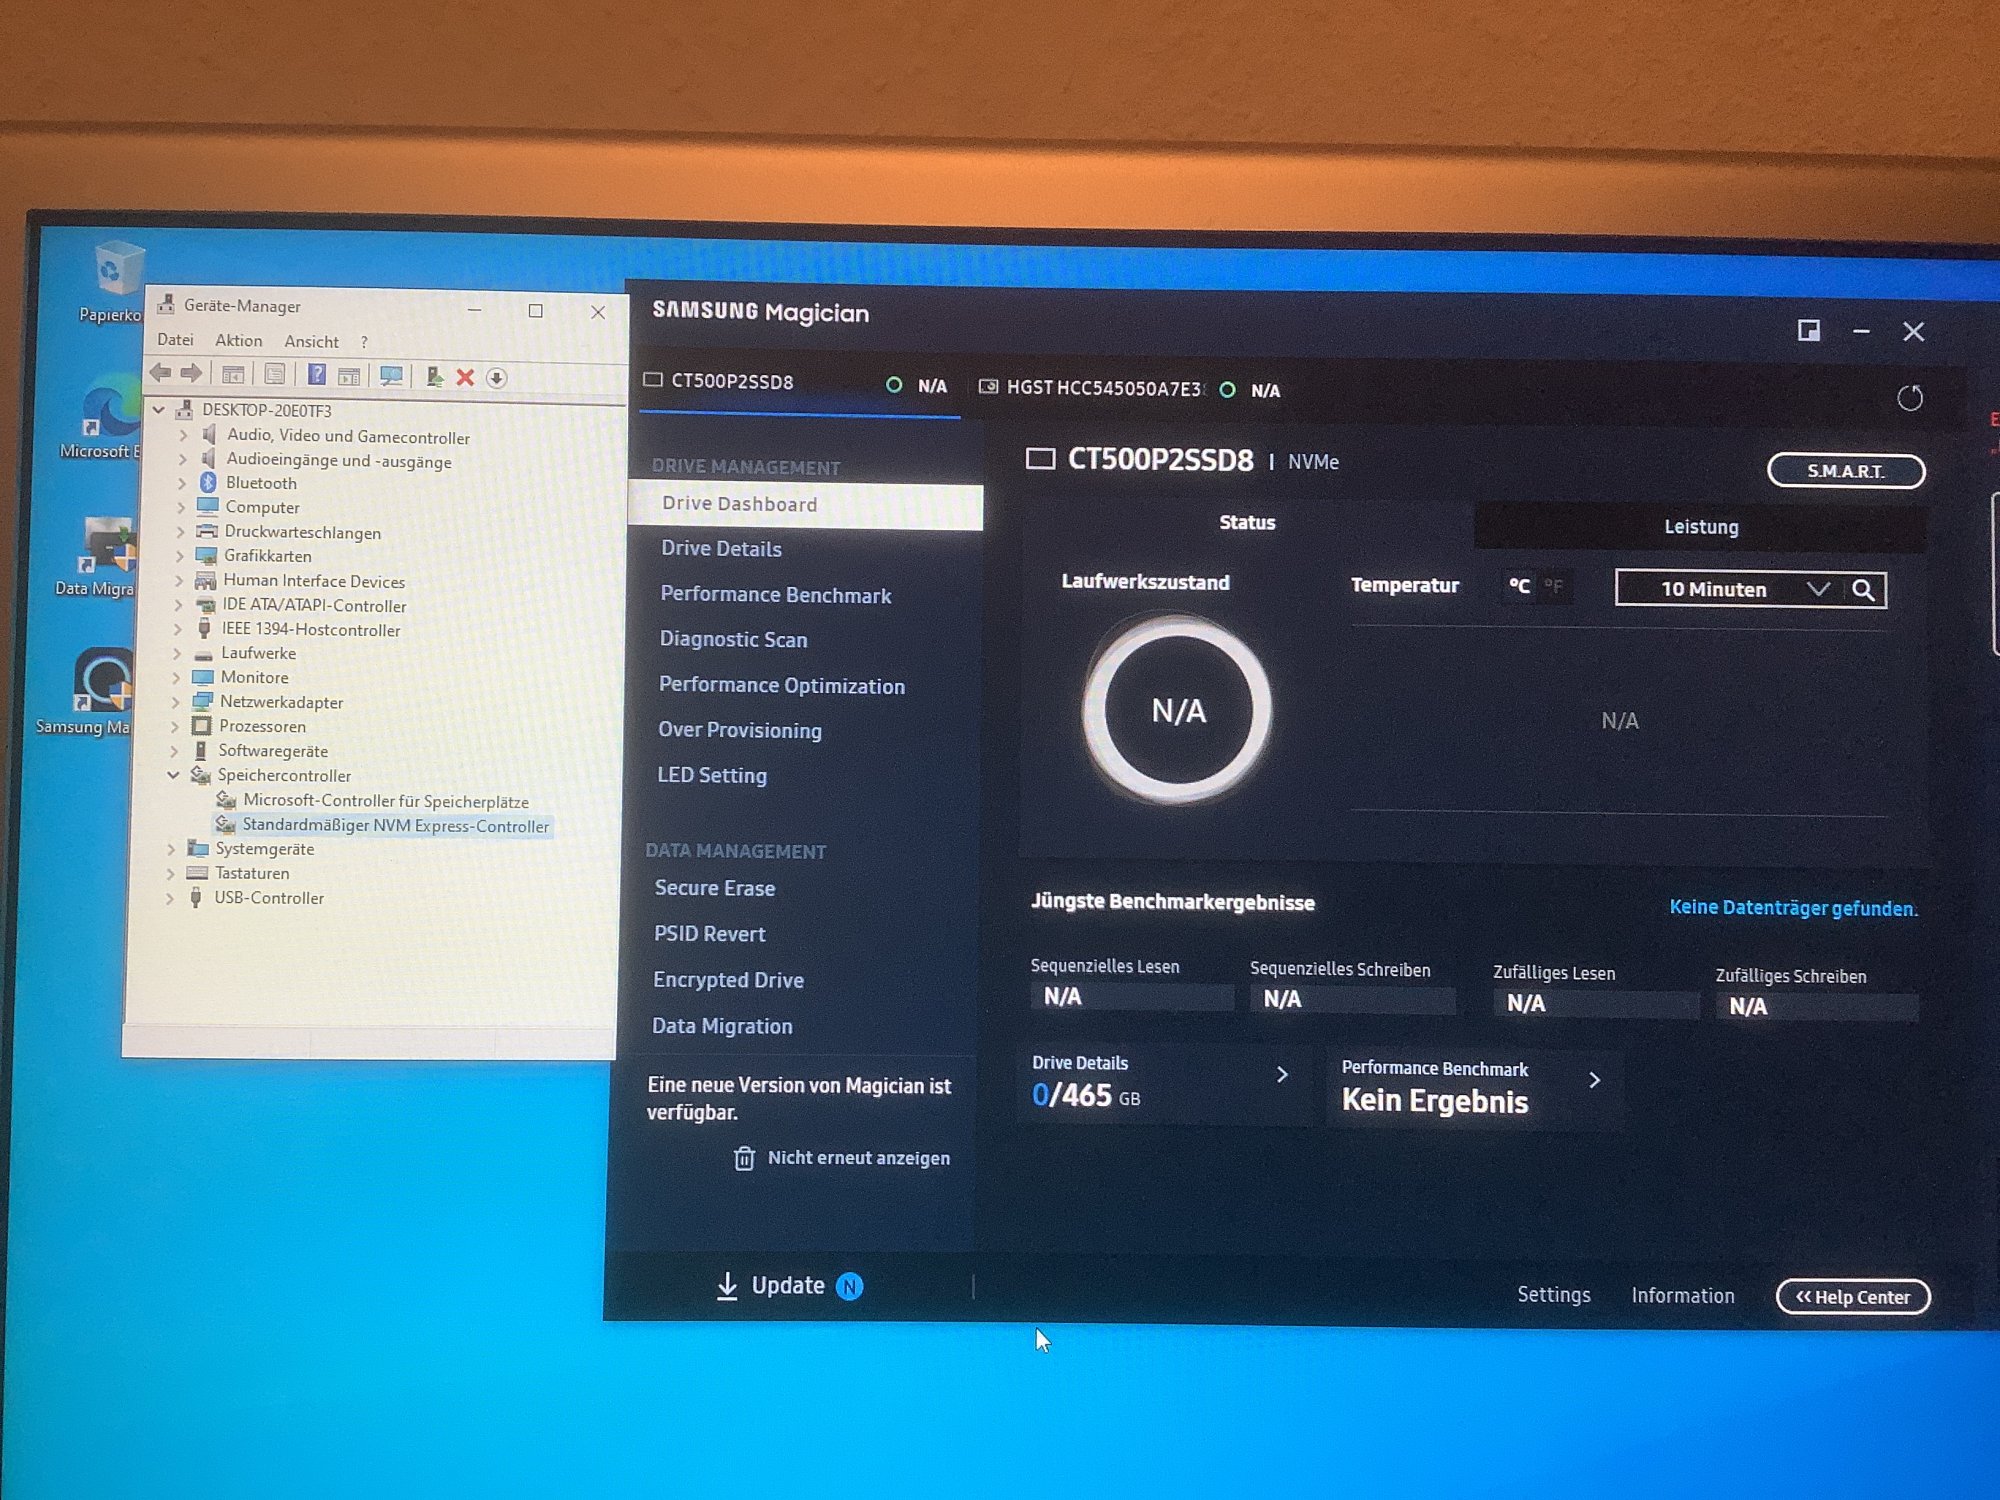2000x1500 pixels.
Task: Click the trash icon beside Nicht erneut anzeigen
Action: 744,1158
